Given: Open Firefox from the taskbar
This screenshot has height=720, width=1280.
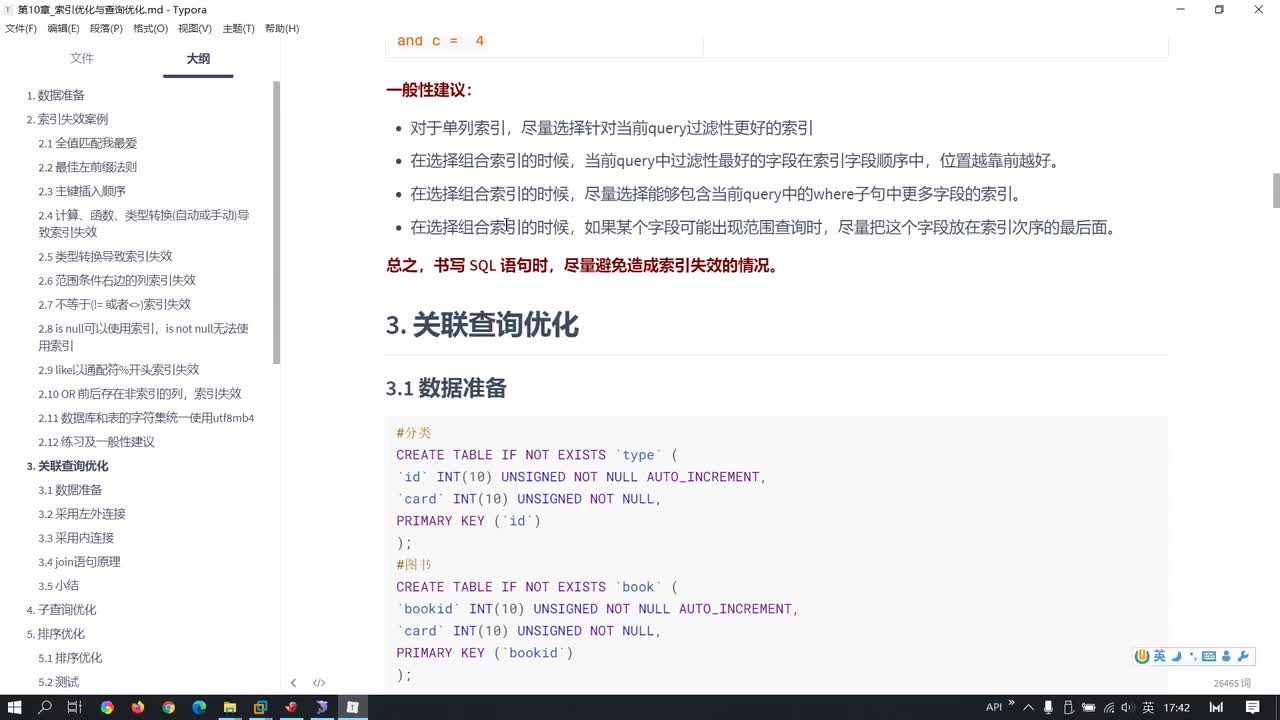Looking at the screenshot, I should click(137, 707).
